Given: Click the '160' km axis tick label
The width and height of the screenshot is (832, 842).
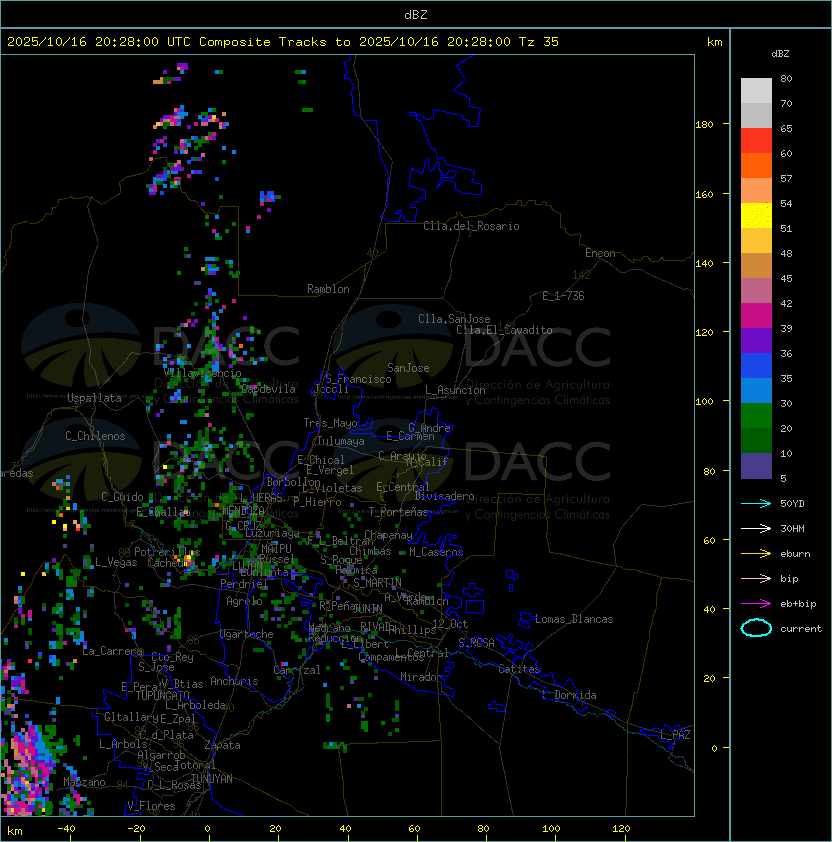Looking at the screenshot, I should click(x=704, y=194).
